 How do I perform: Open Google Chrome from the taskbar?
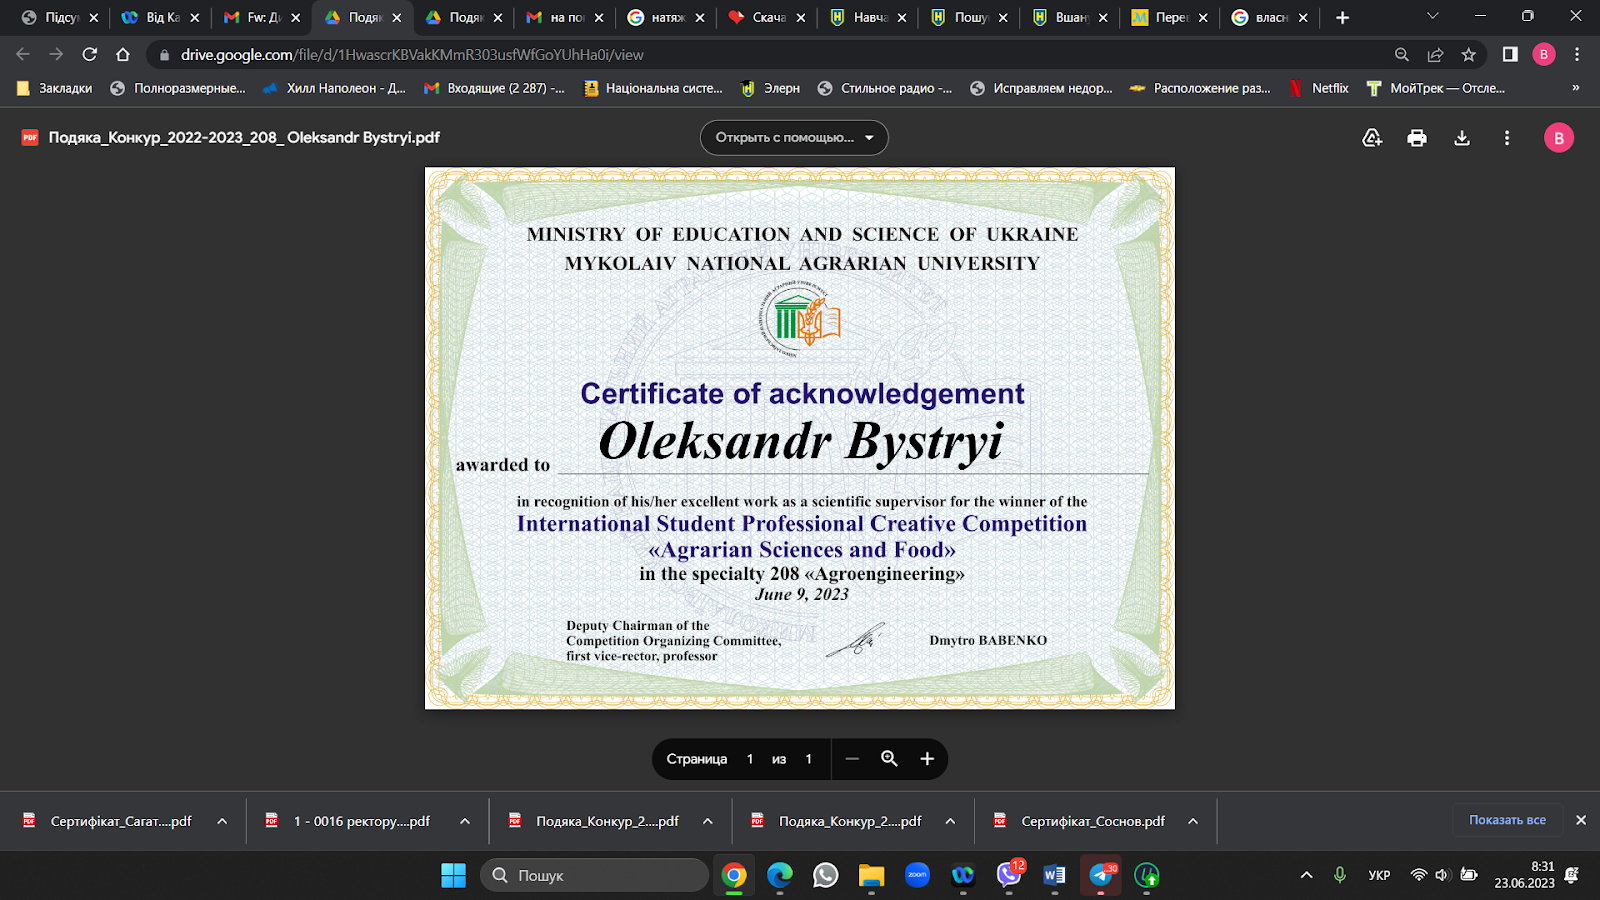point(734,875)
